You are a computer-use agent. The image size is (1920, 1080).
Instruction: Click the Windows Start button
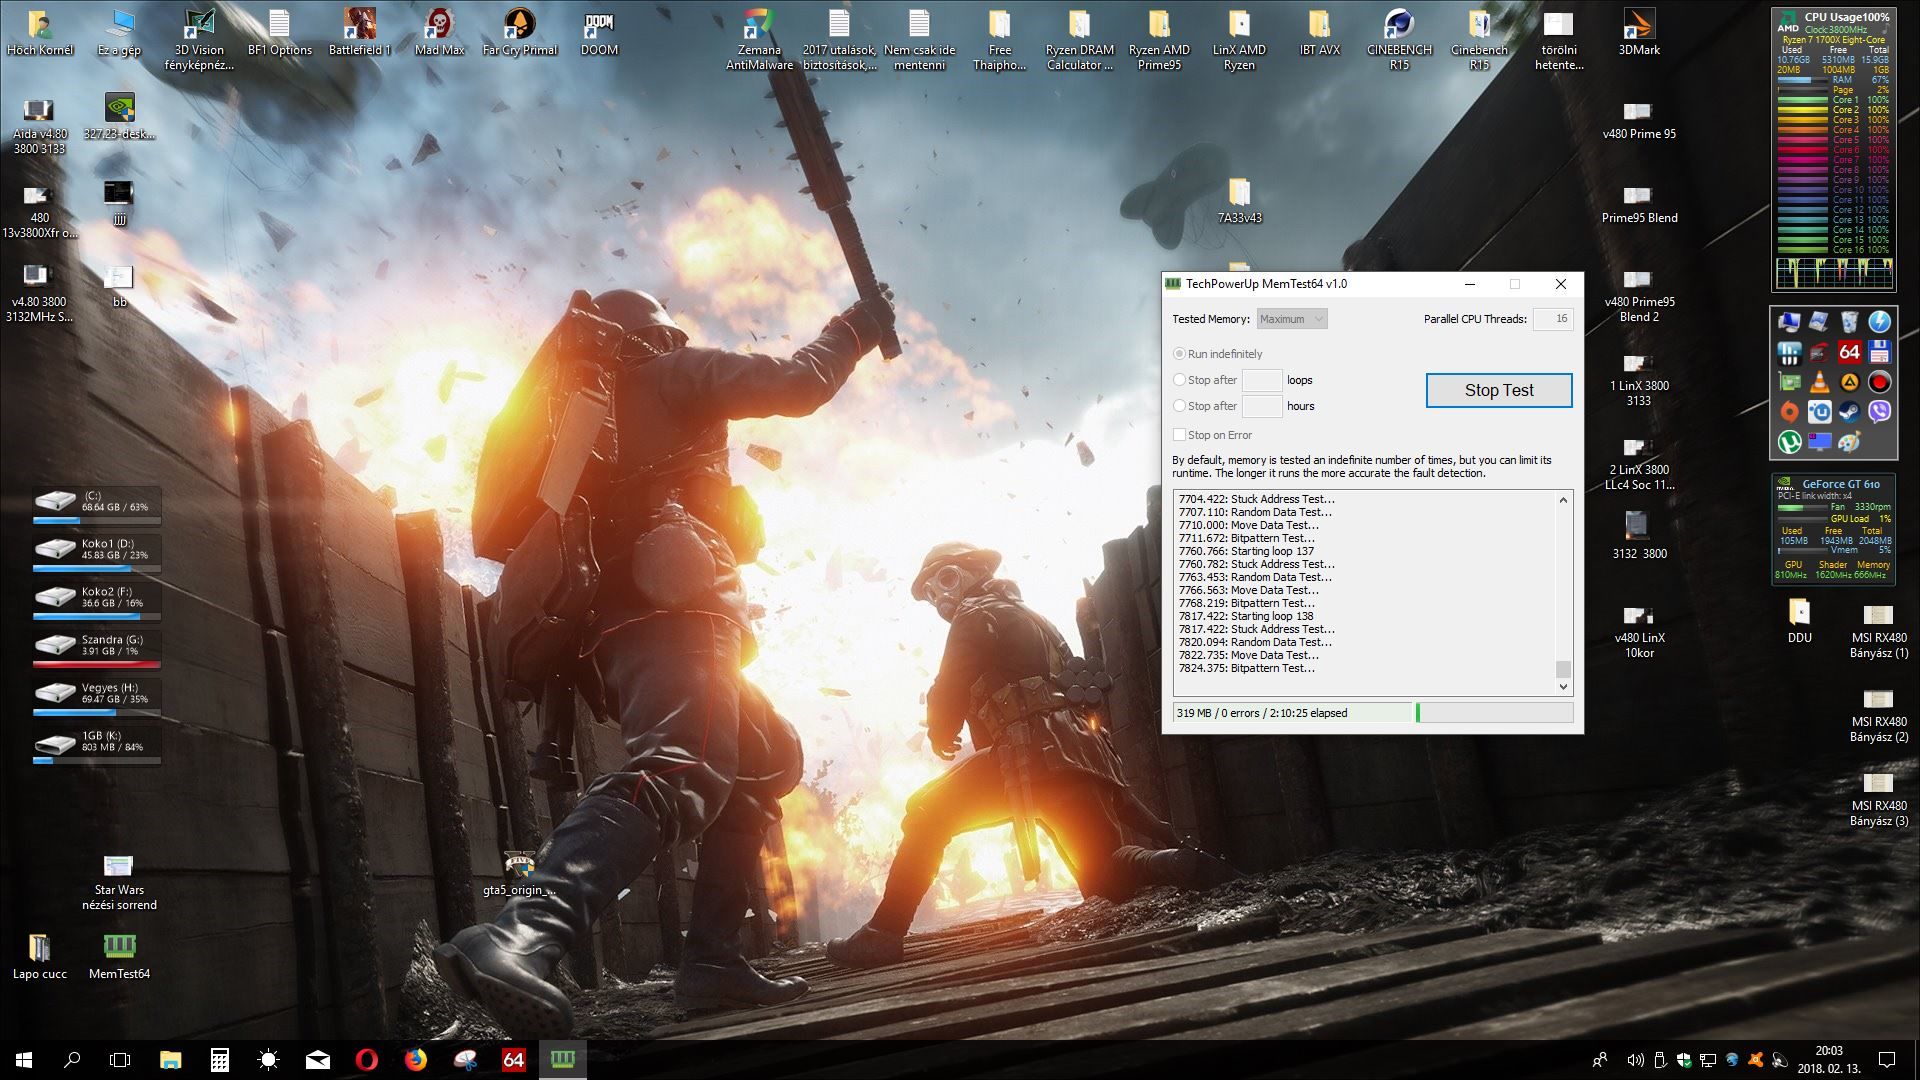click(24, 1060)
